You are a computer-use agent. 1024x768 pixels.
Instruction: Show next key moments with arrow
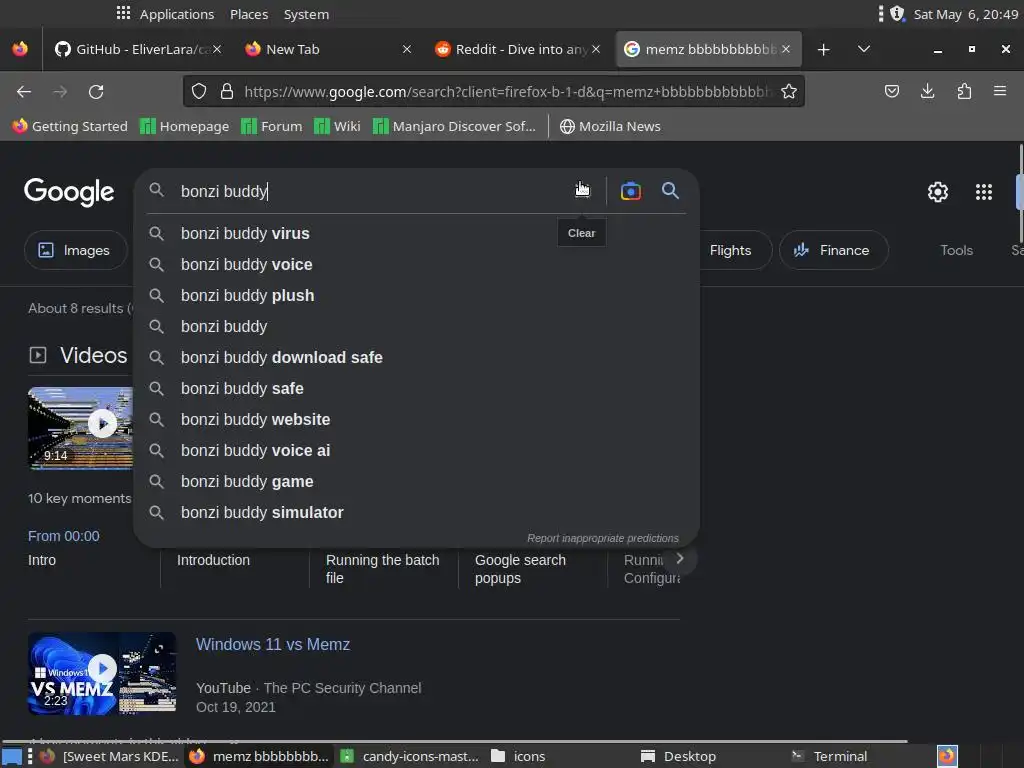680,558
